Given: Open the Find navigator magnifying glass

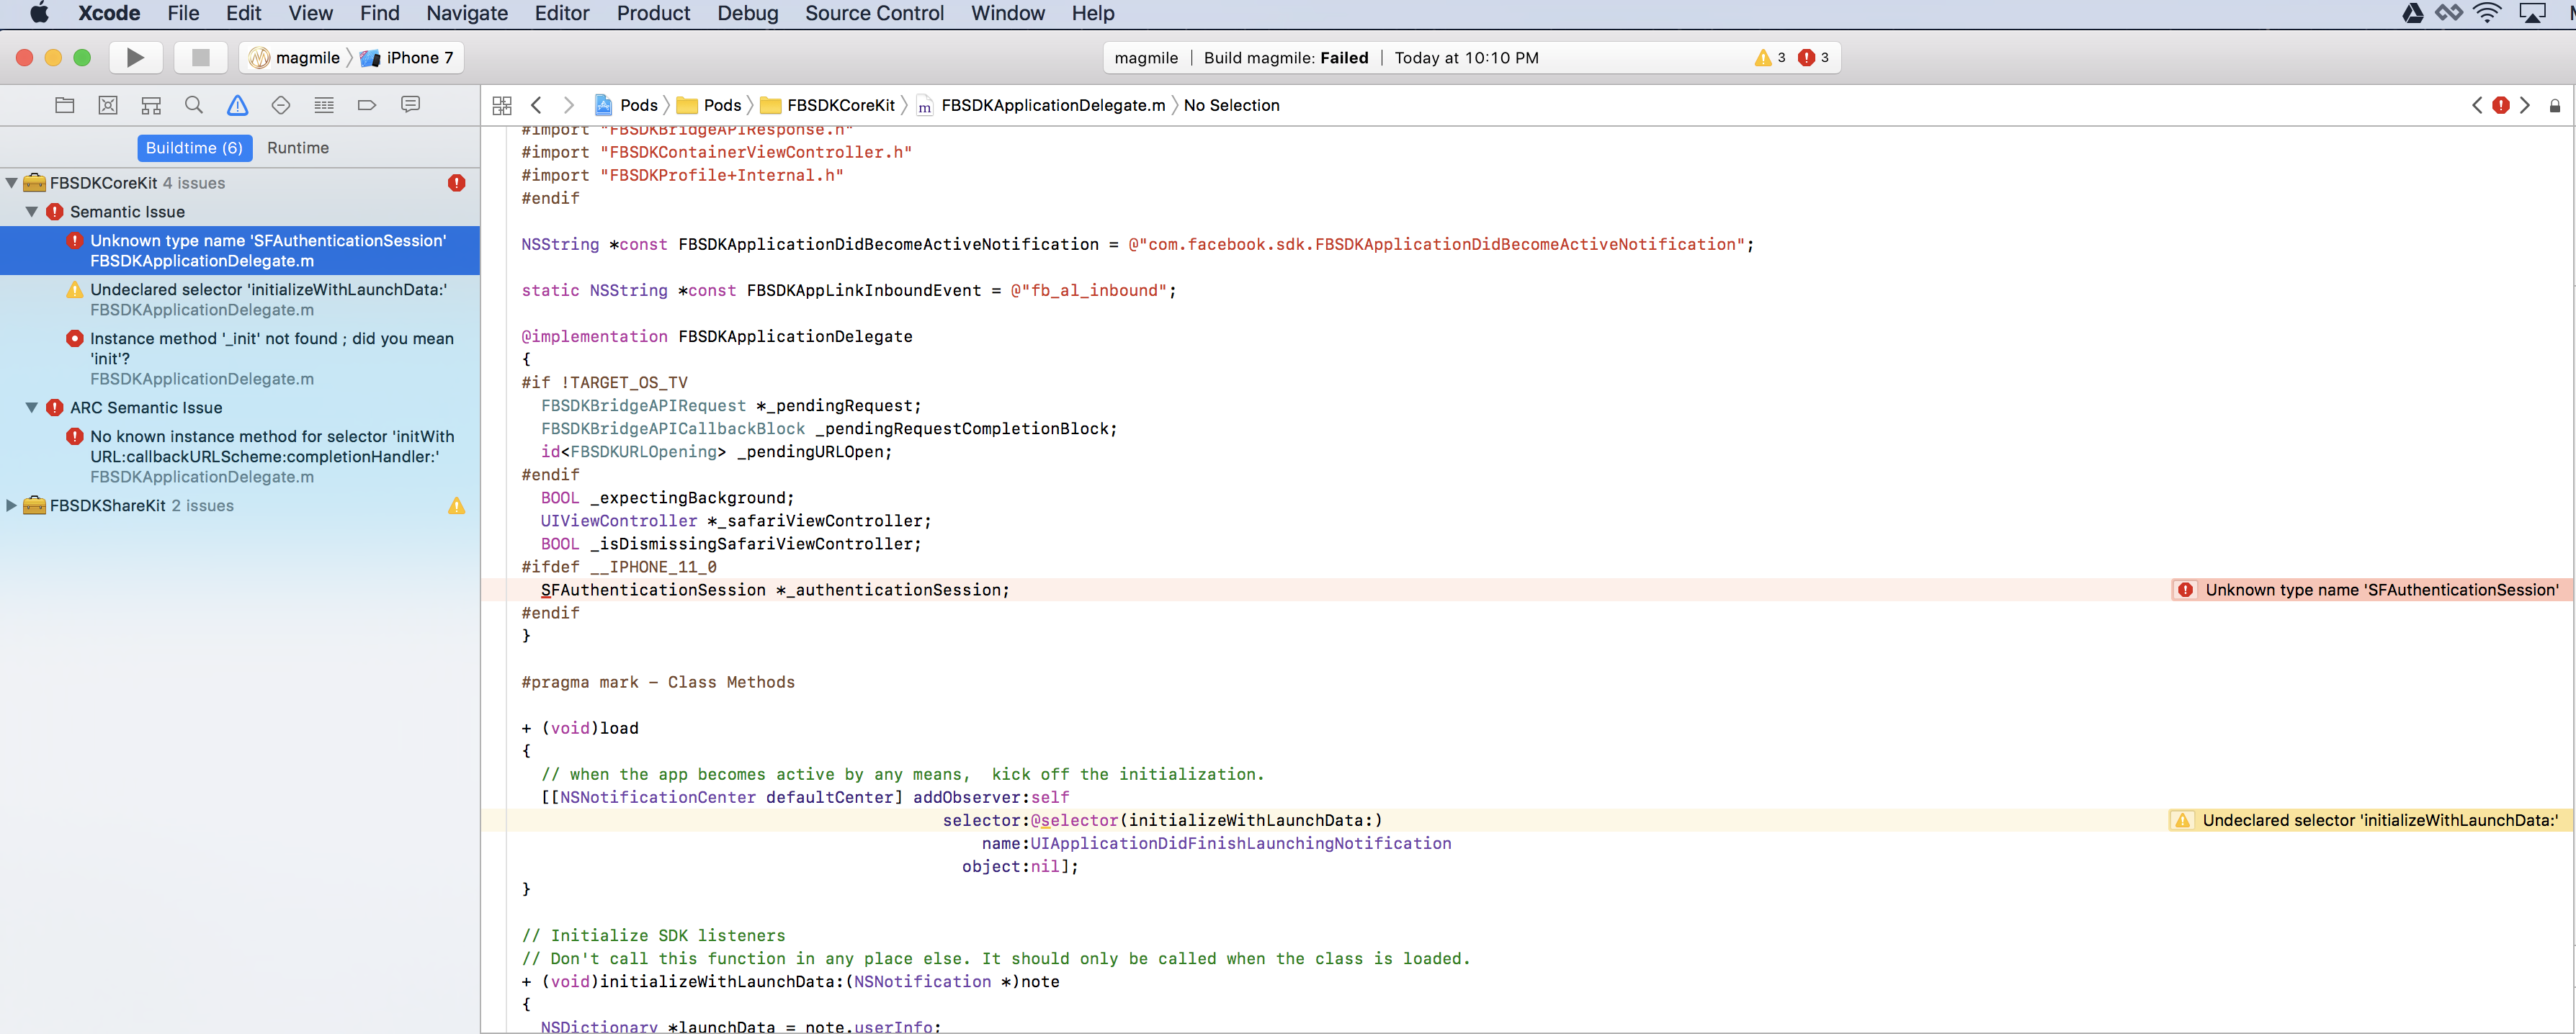Looking at the screenshot, I should pos(193,105).
